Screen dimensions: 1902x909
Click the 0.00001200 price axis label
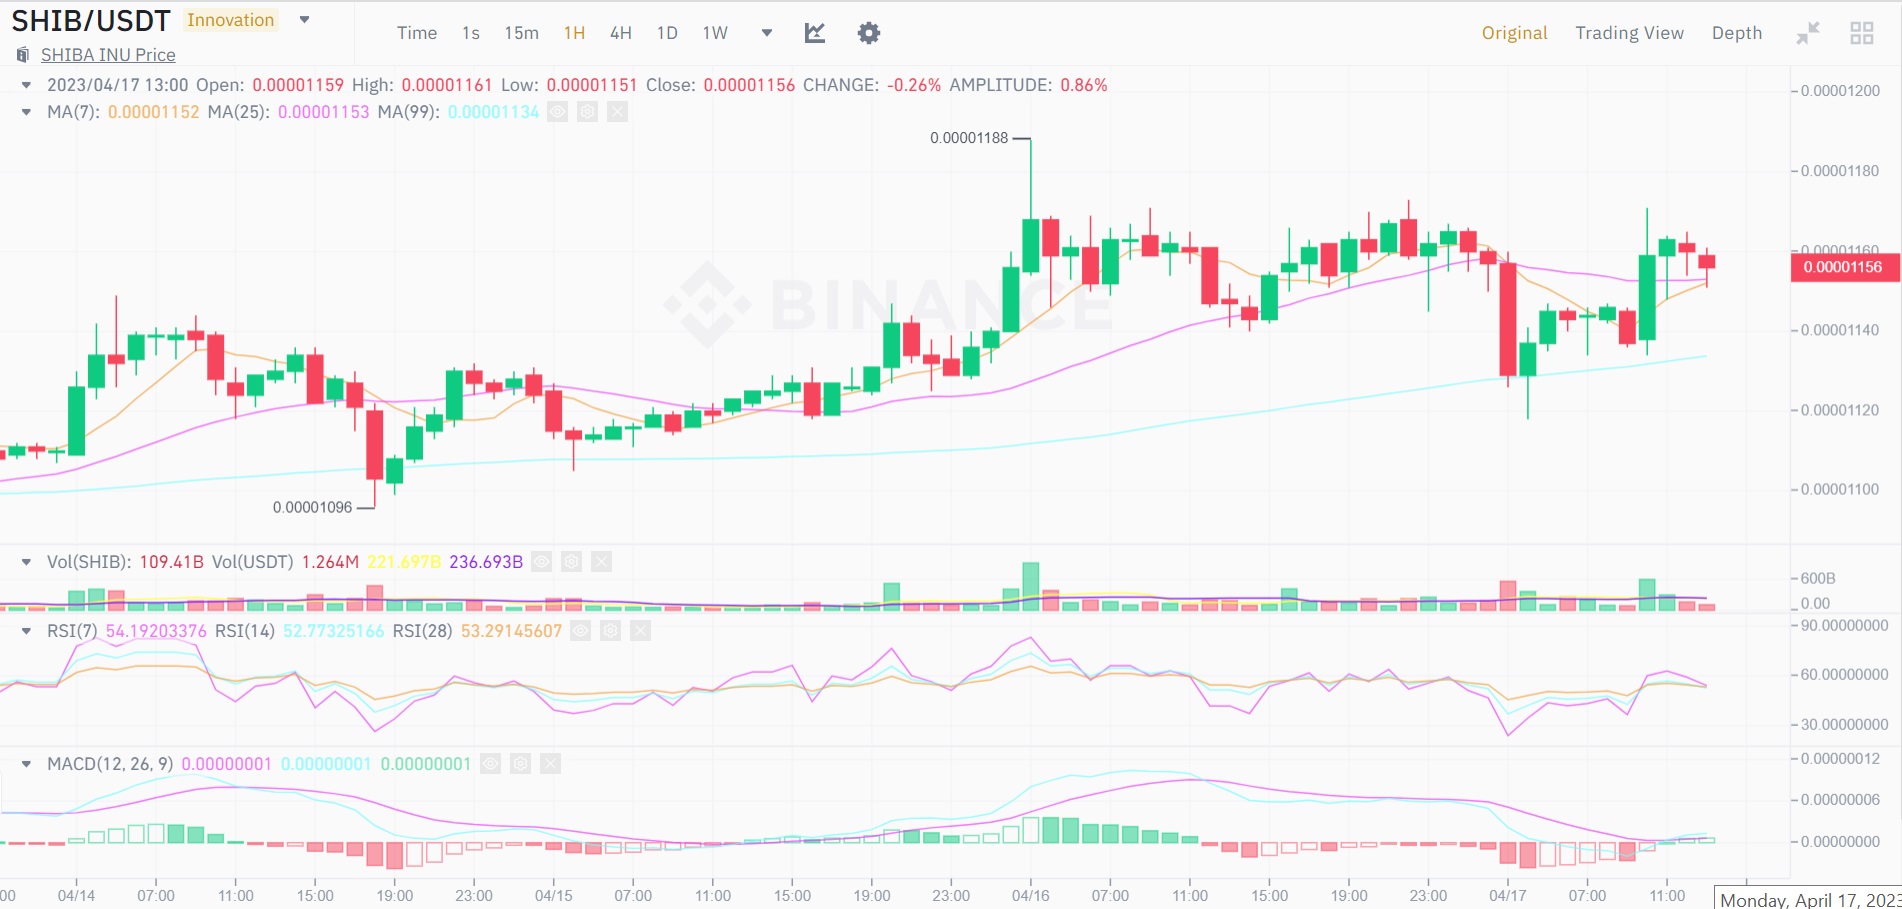tap(1840, 91)
